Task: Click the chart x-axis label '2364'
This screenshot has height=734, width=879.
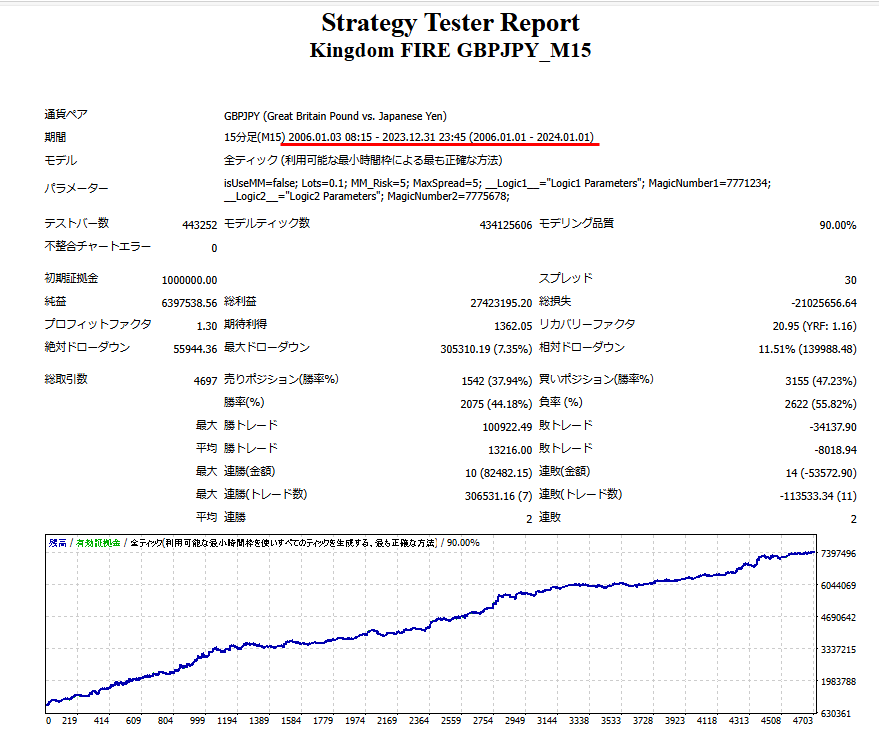Action: click(x=419, y=721)
